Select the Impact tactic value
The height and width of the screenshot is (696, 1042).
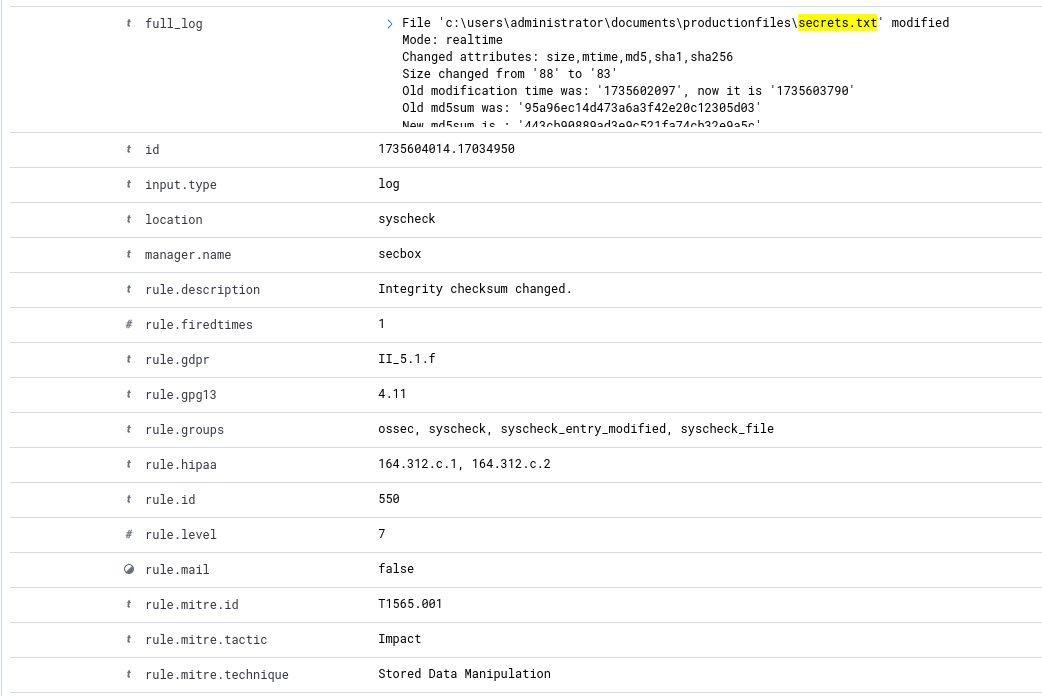(x=399, y=638)
